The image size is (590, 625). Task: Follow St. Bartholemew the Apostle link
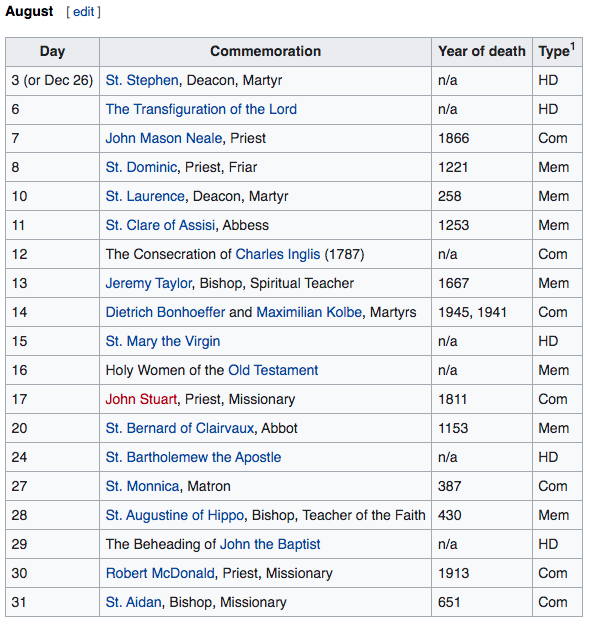[193, 458]
